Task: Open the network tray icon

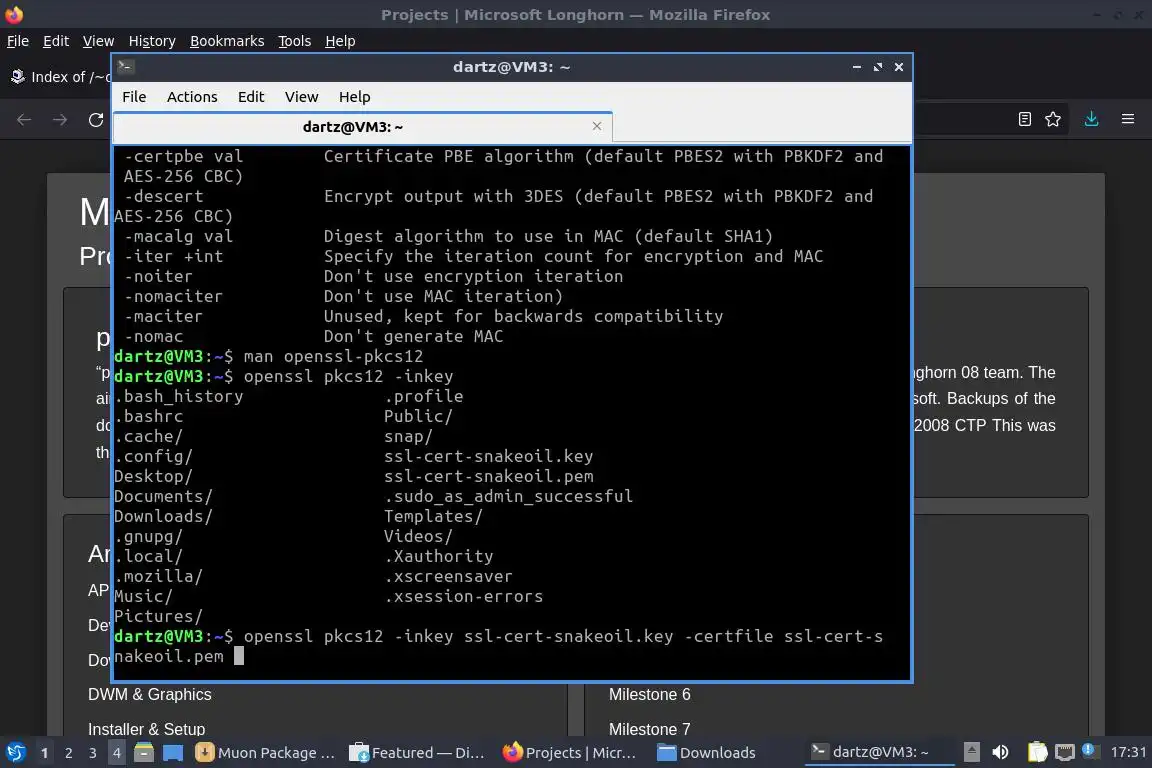Action: [1065, 752]
